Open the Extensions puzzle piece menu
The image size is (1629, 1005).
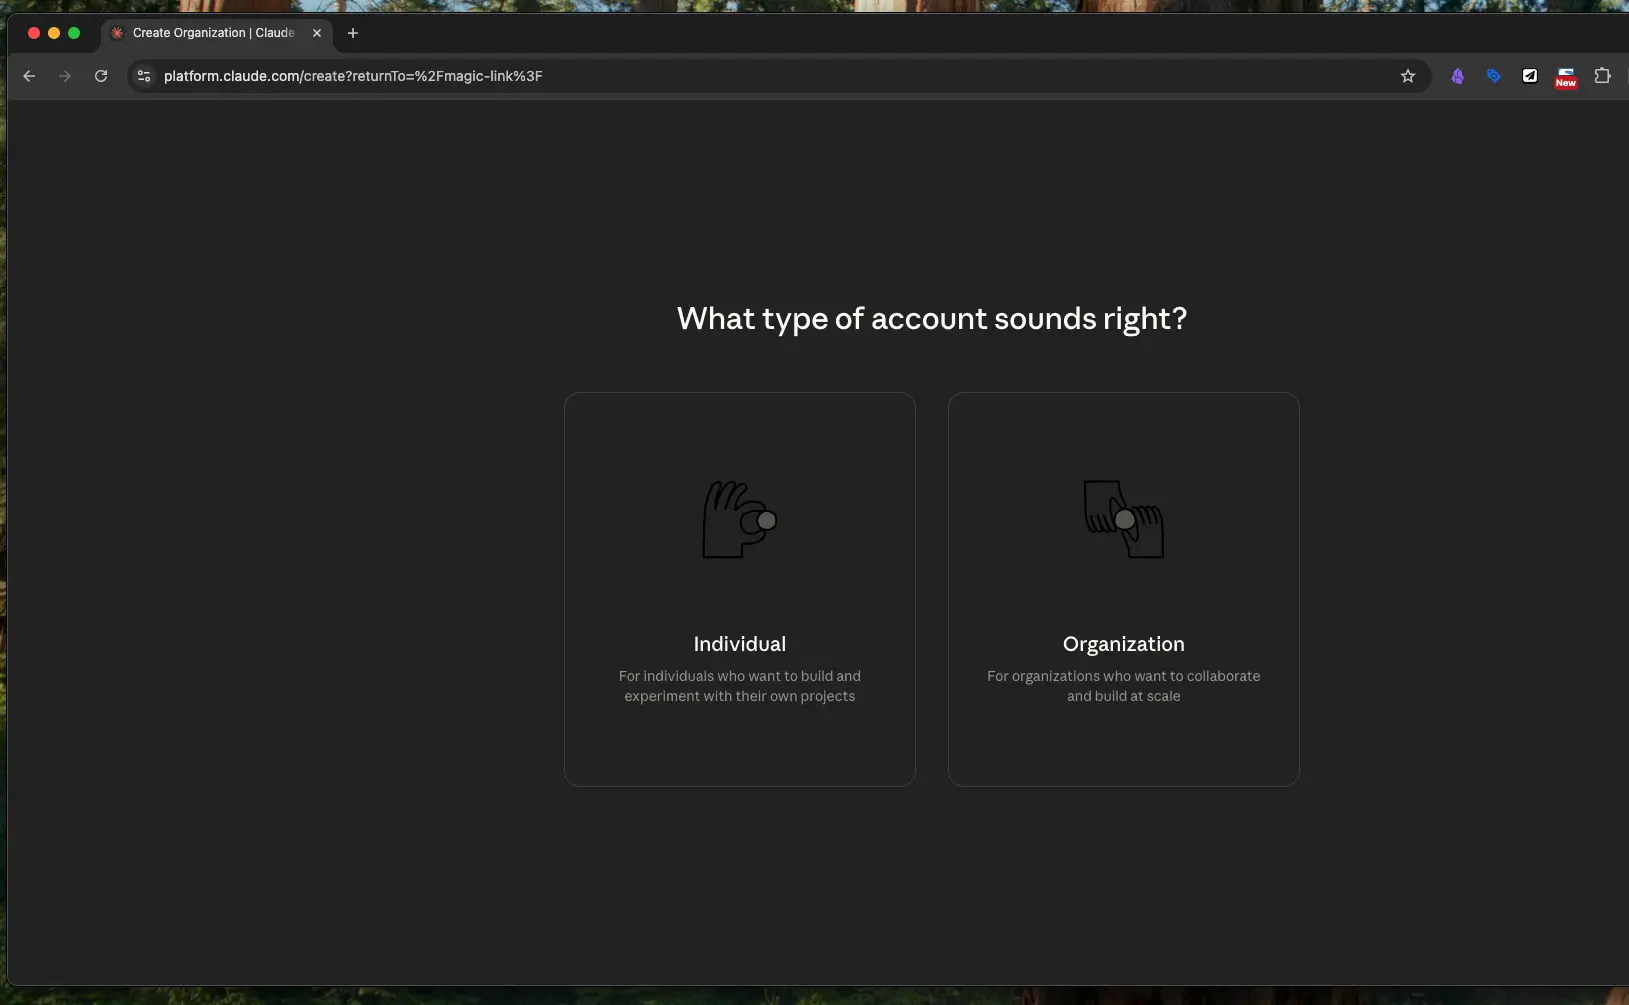point(1602,76)
